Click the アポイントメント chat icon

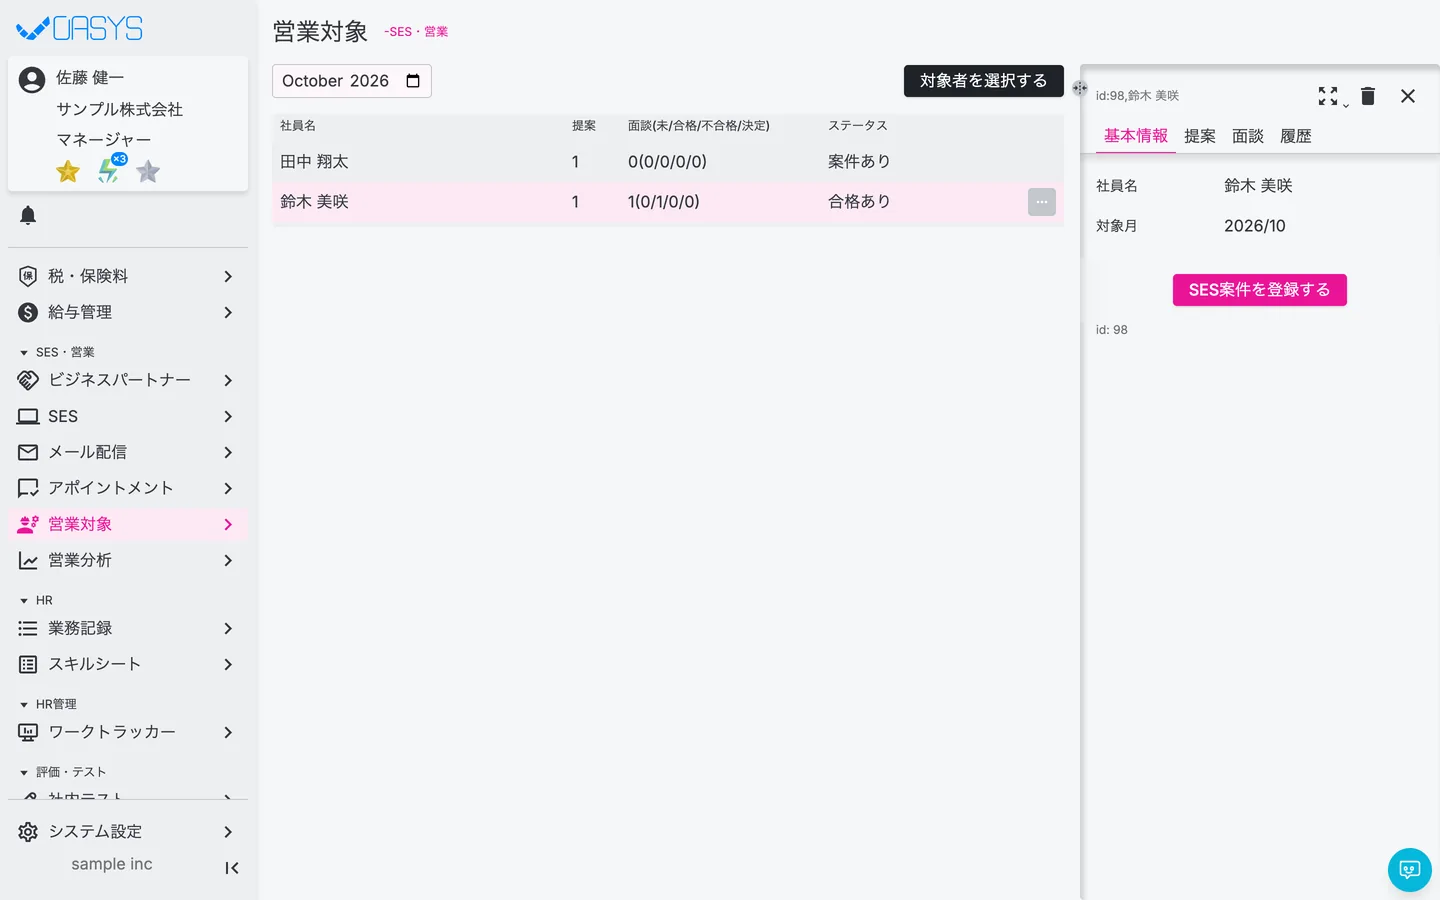28,488
